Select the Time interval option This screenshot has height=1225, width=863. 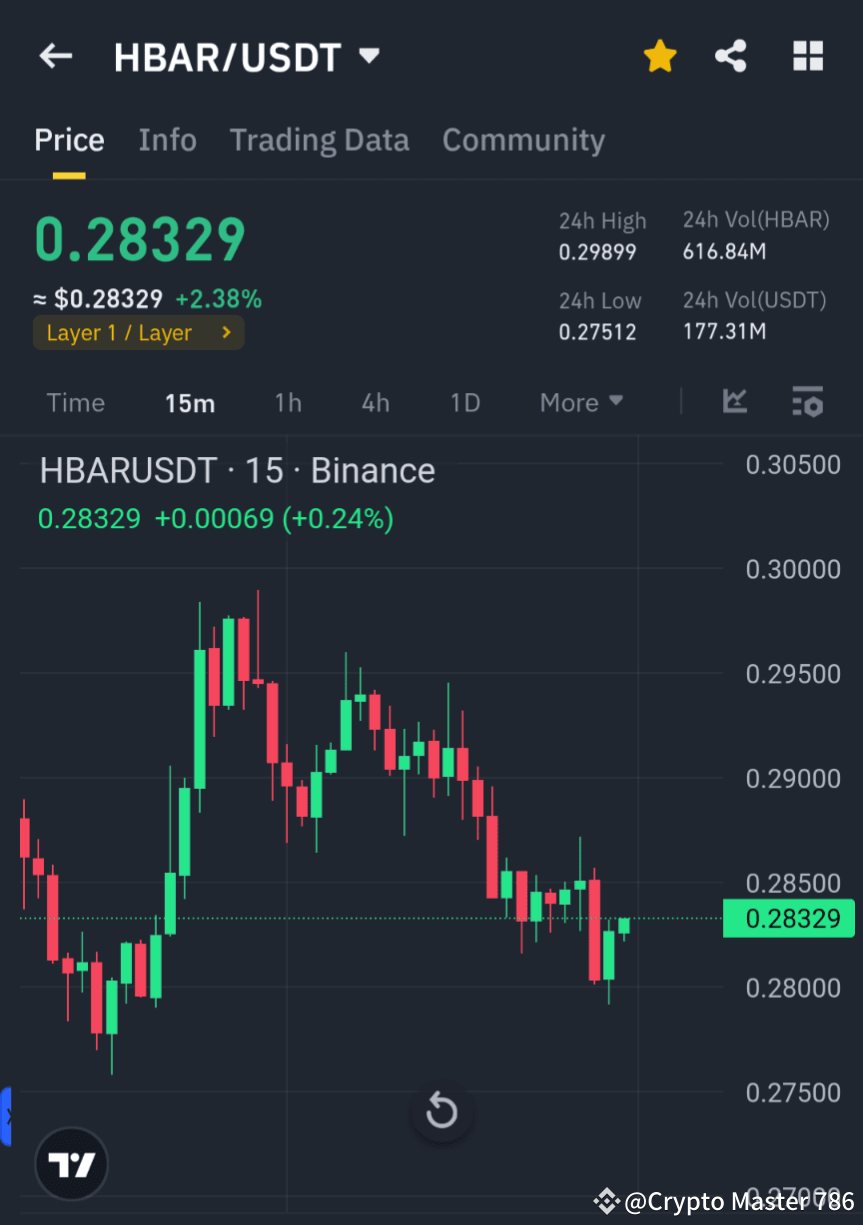point(75,402)
